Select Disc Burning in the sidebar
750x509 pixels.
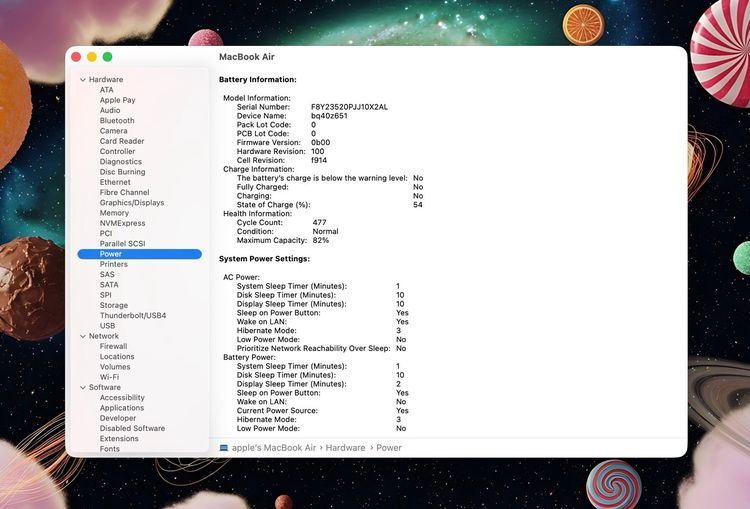(x=122, y=172)
